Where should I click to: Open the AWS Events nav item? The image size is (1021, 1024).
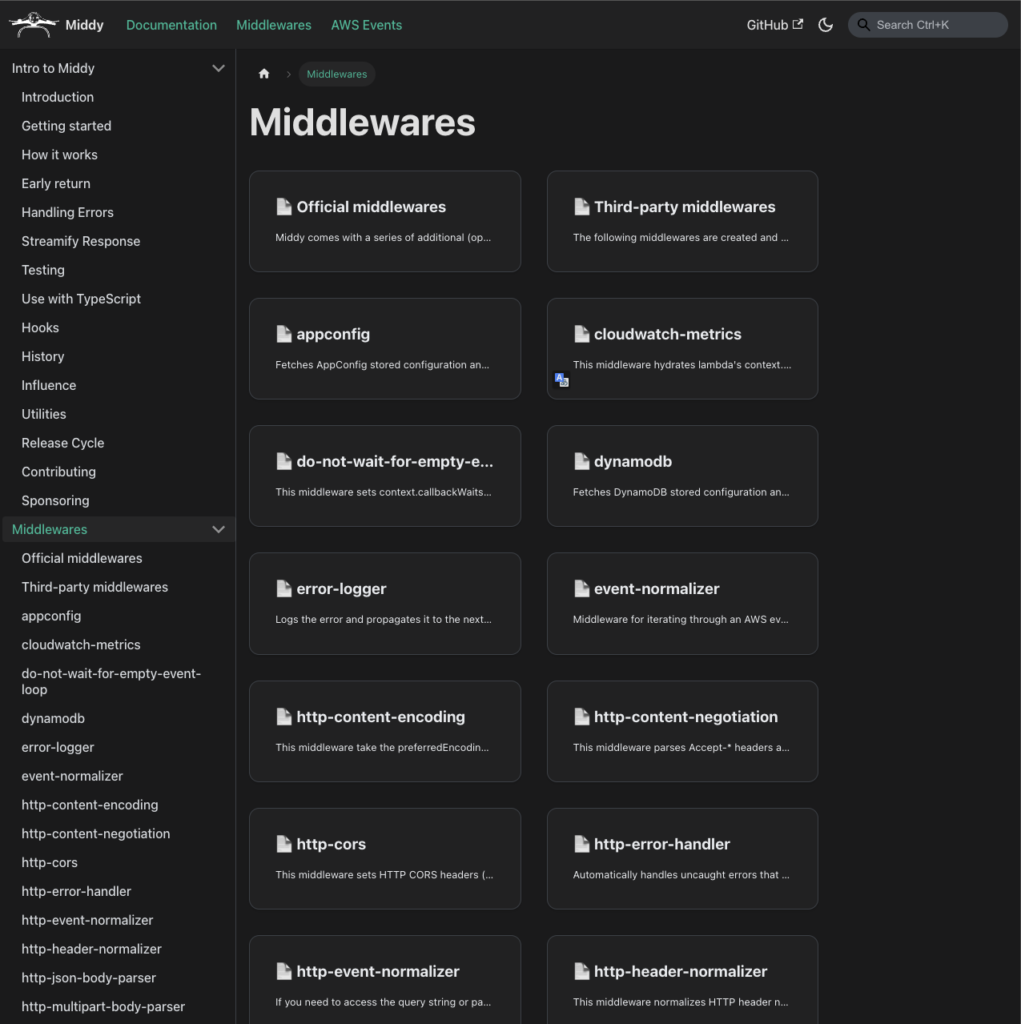pos(366,25)
